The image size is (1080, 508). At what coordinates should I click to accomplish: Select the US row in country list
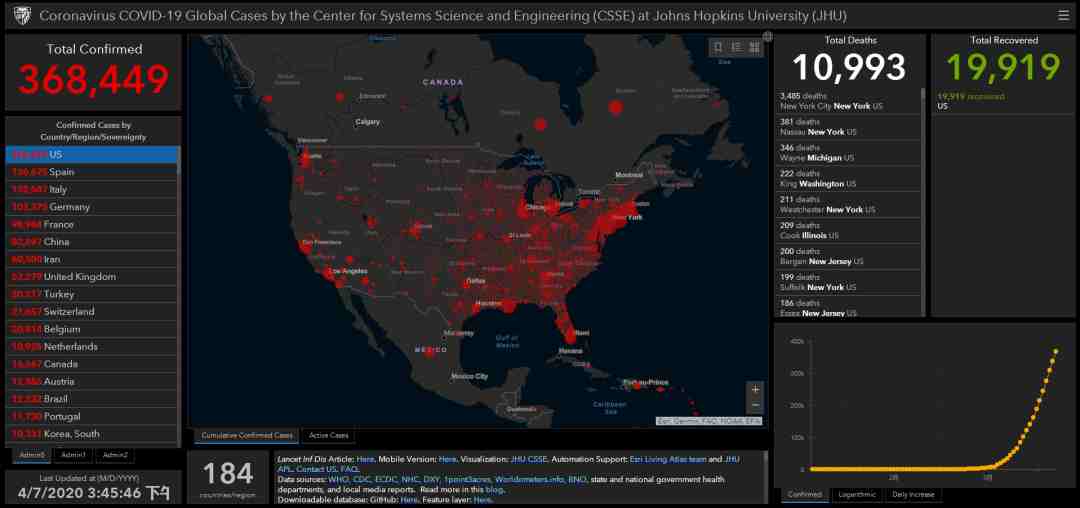pos(91,155)
